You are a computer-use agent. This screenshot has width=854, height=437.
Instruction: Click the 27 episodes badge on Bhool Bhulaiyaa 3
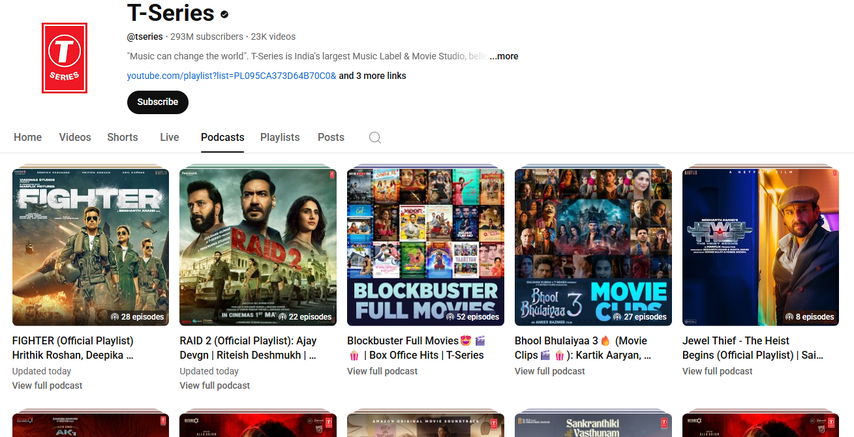(x=639, y=317)
